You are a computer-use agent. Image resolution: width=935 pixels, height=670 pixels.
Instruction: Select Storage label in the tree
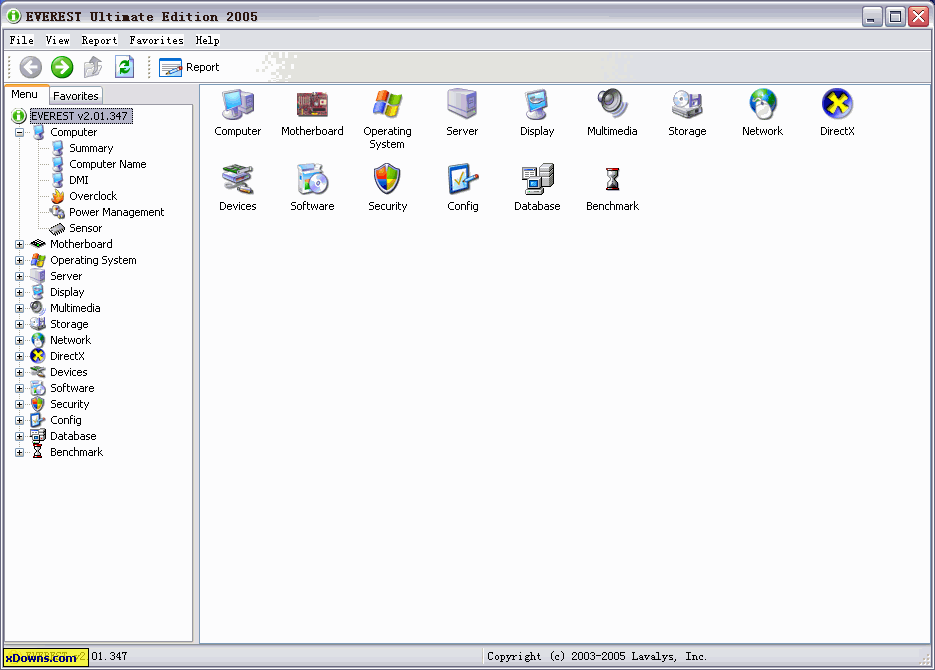pos(69,324)
